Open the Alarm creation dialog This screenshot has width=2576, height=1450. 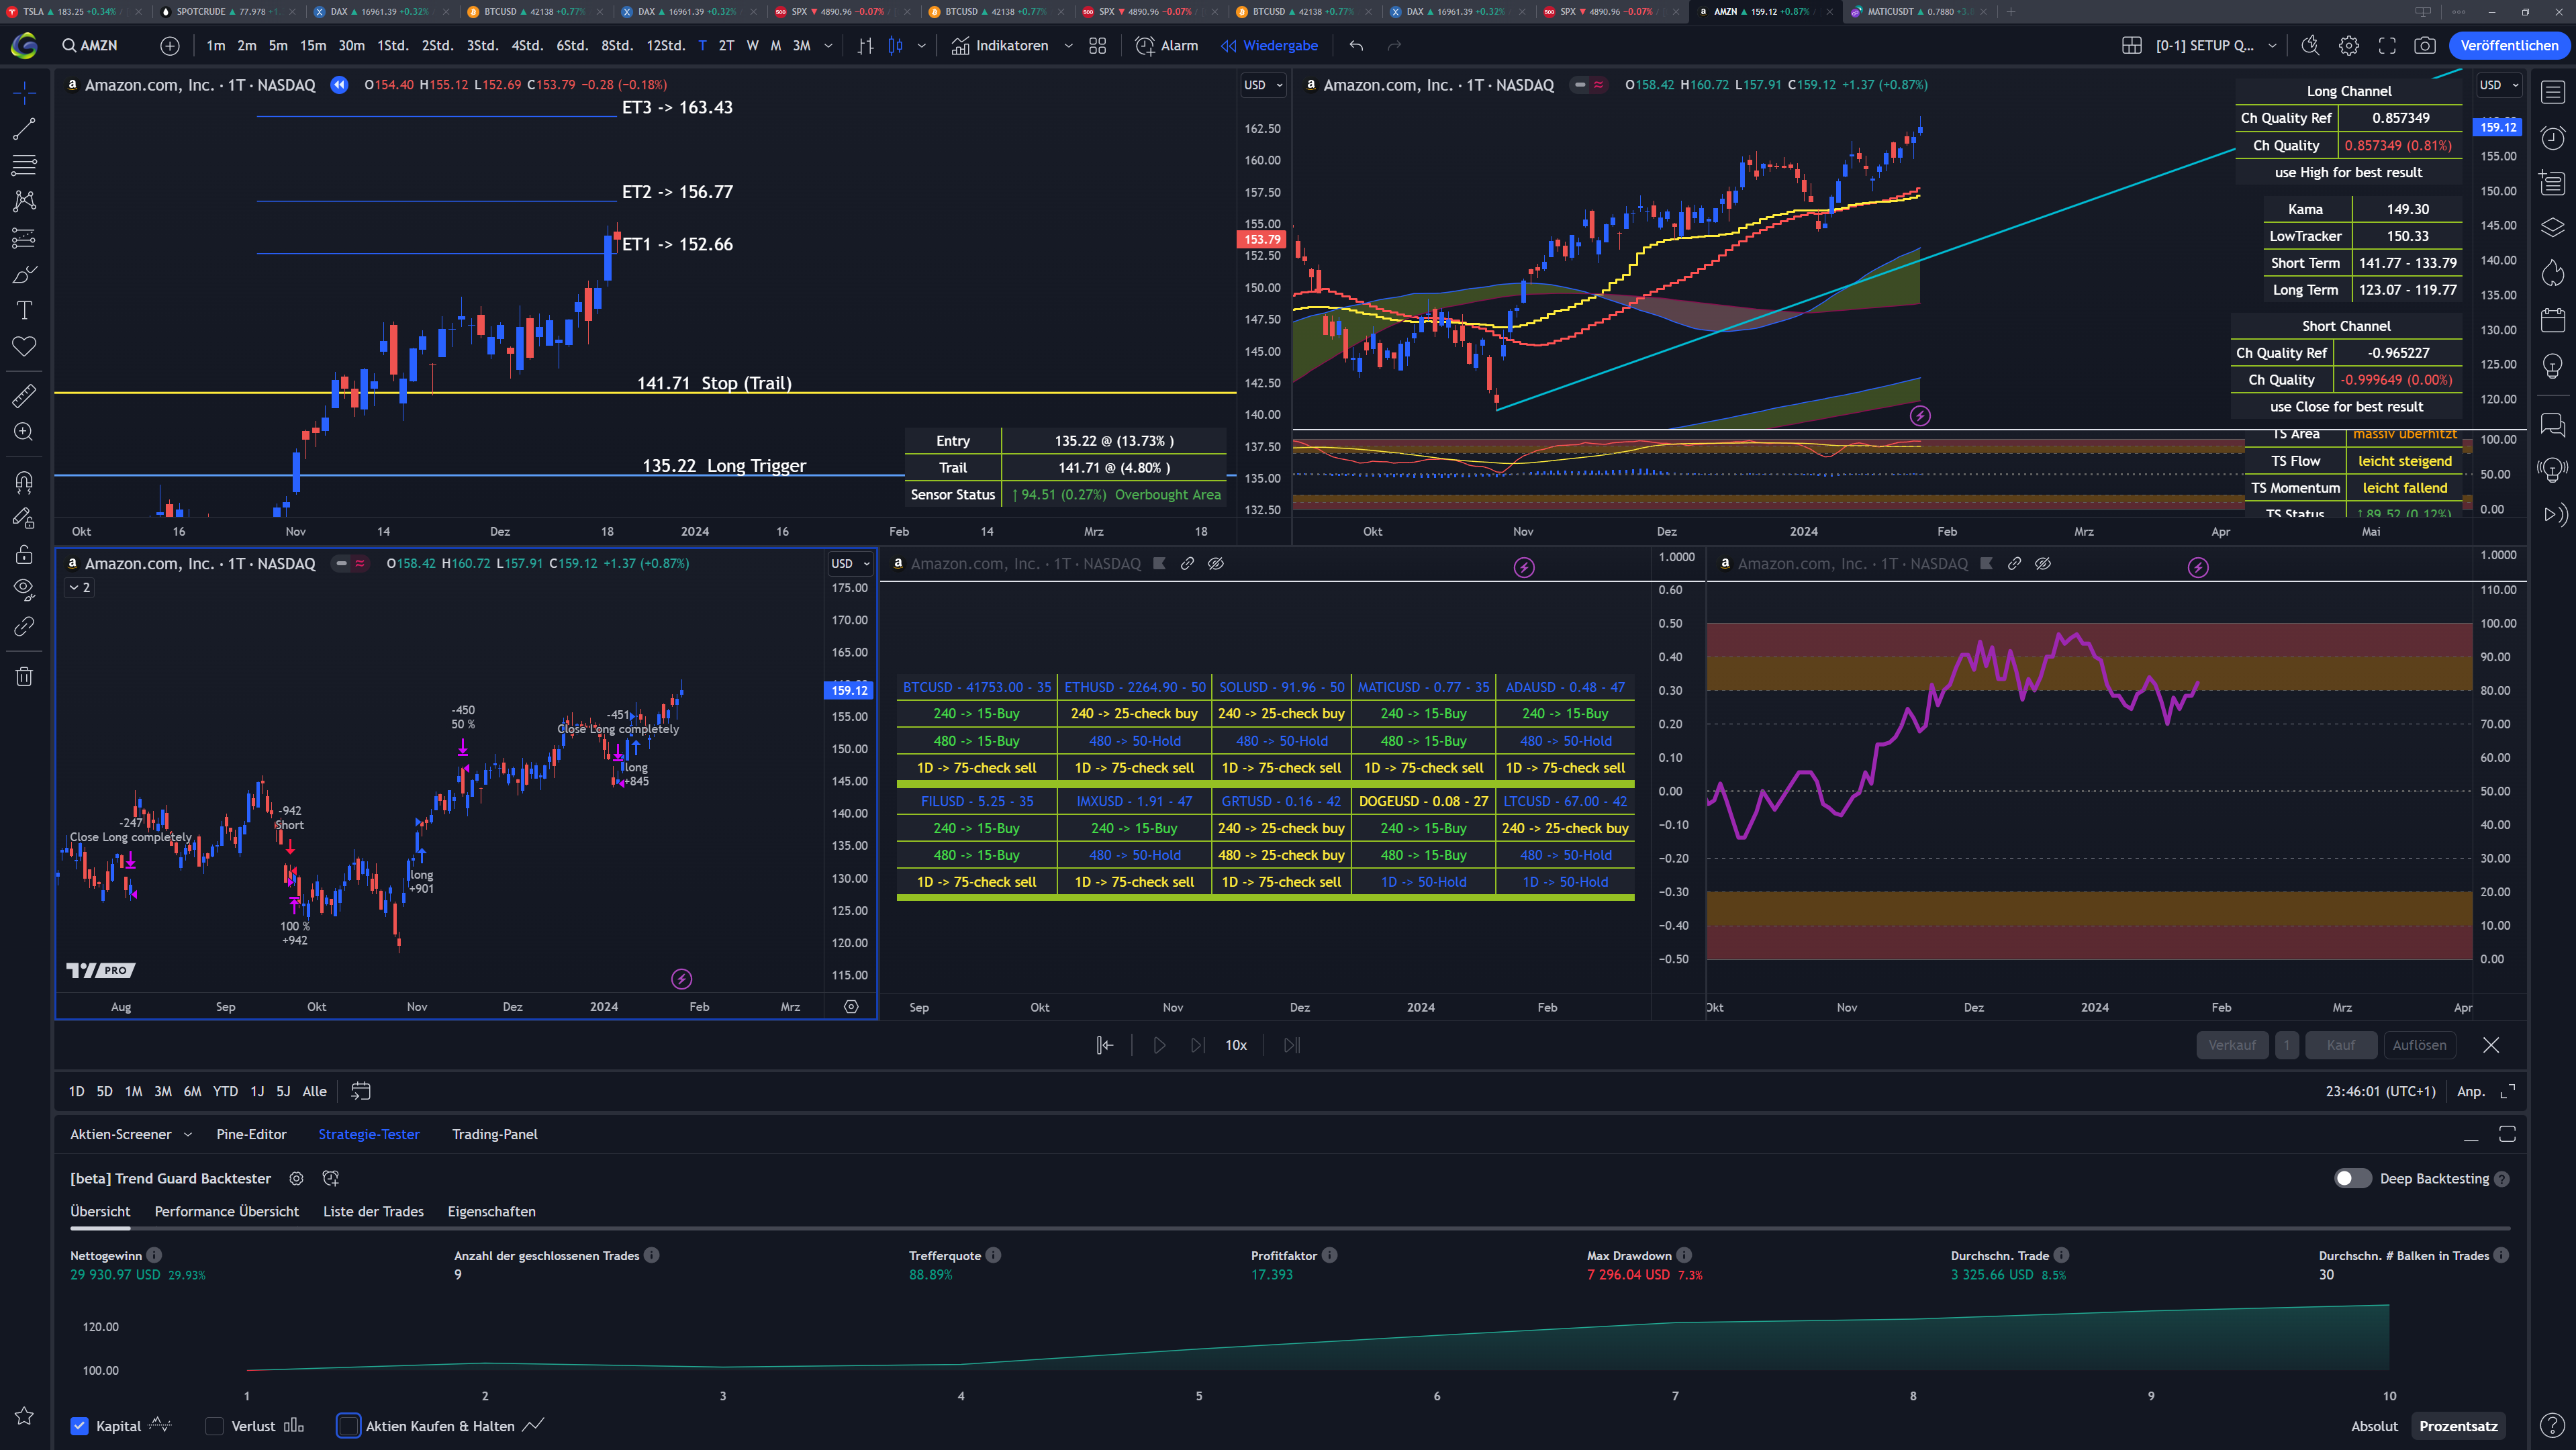click(x=1166, y=45)
